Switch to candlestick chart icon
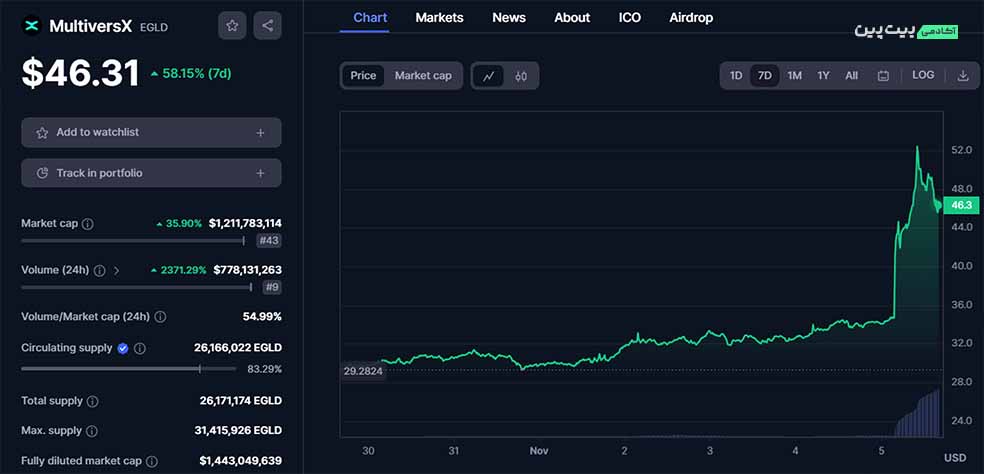 click(x=521, y=76)
